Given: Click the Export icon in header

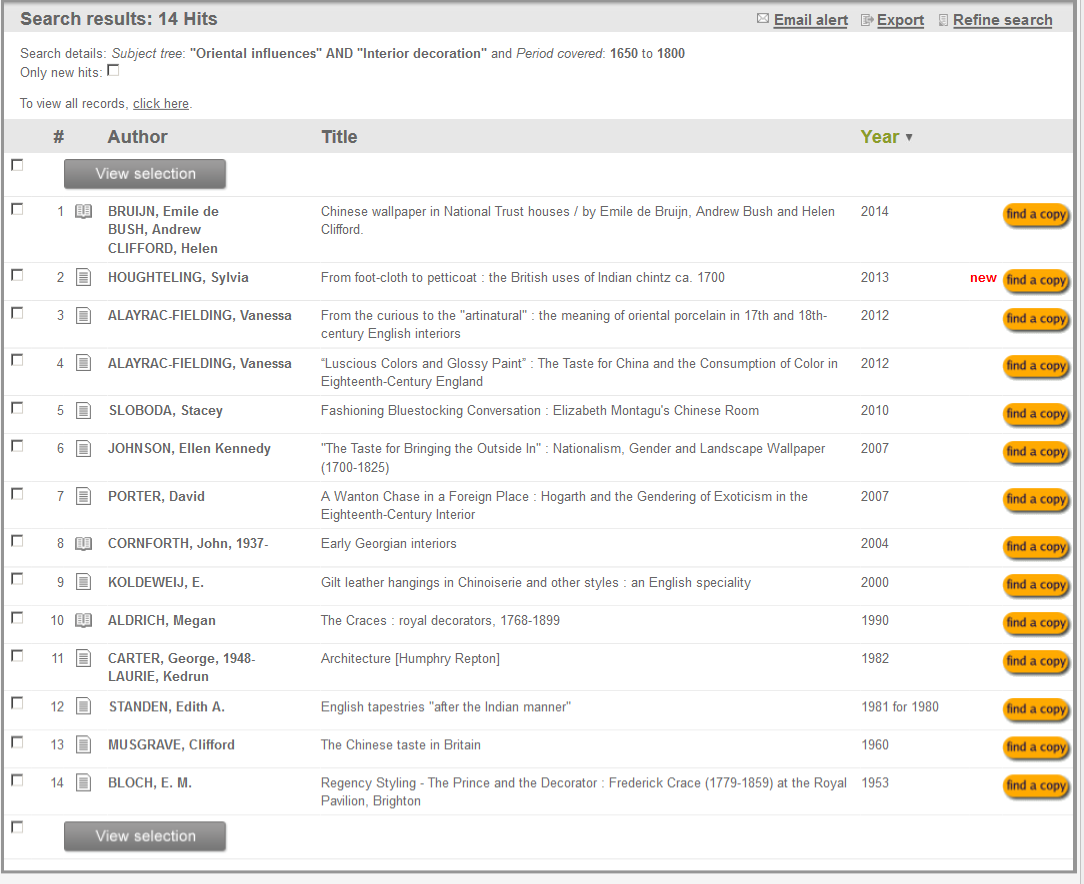Looking at the screenshot, I should 867,20.
